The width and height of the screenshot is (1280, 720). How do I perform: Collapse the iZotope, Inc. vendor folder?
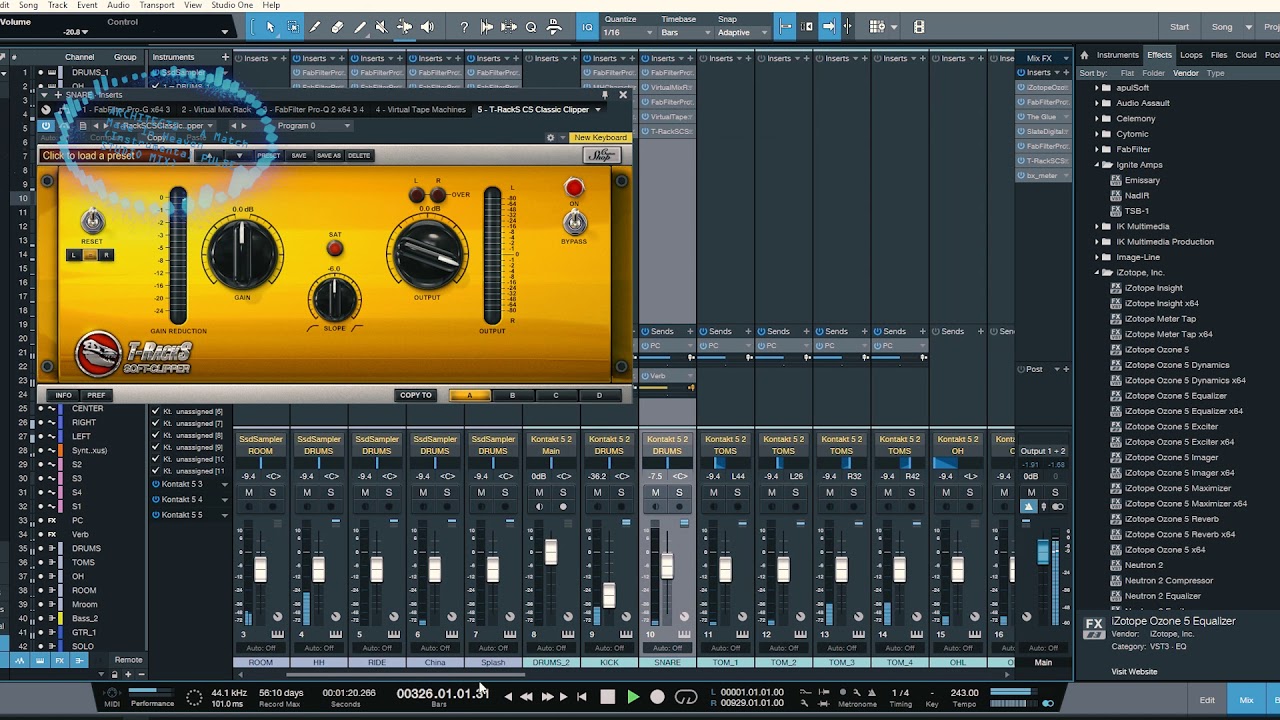pos(1096,272)
